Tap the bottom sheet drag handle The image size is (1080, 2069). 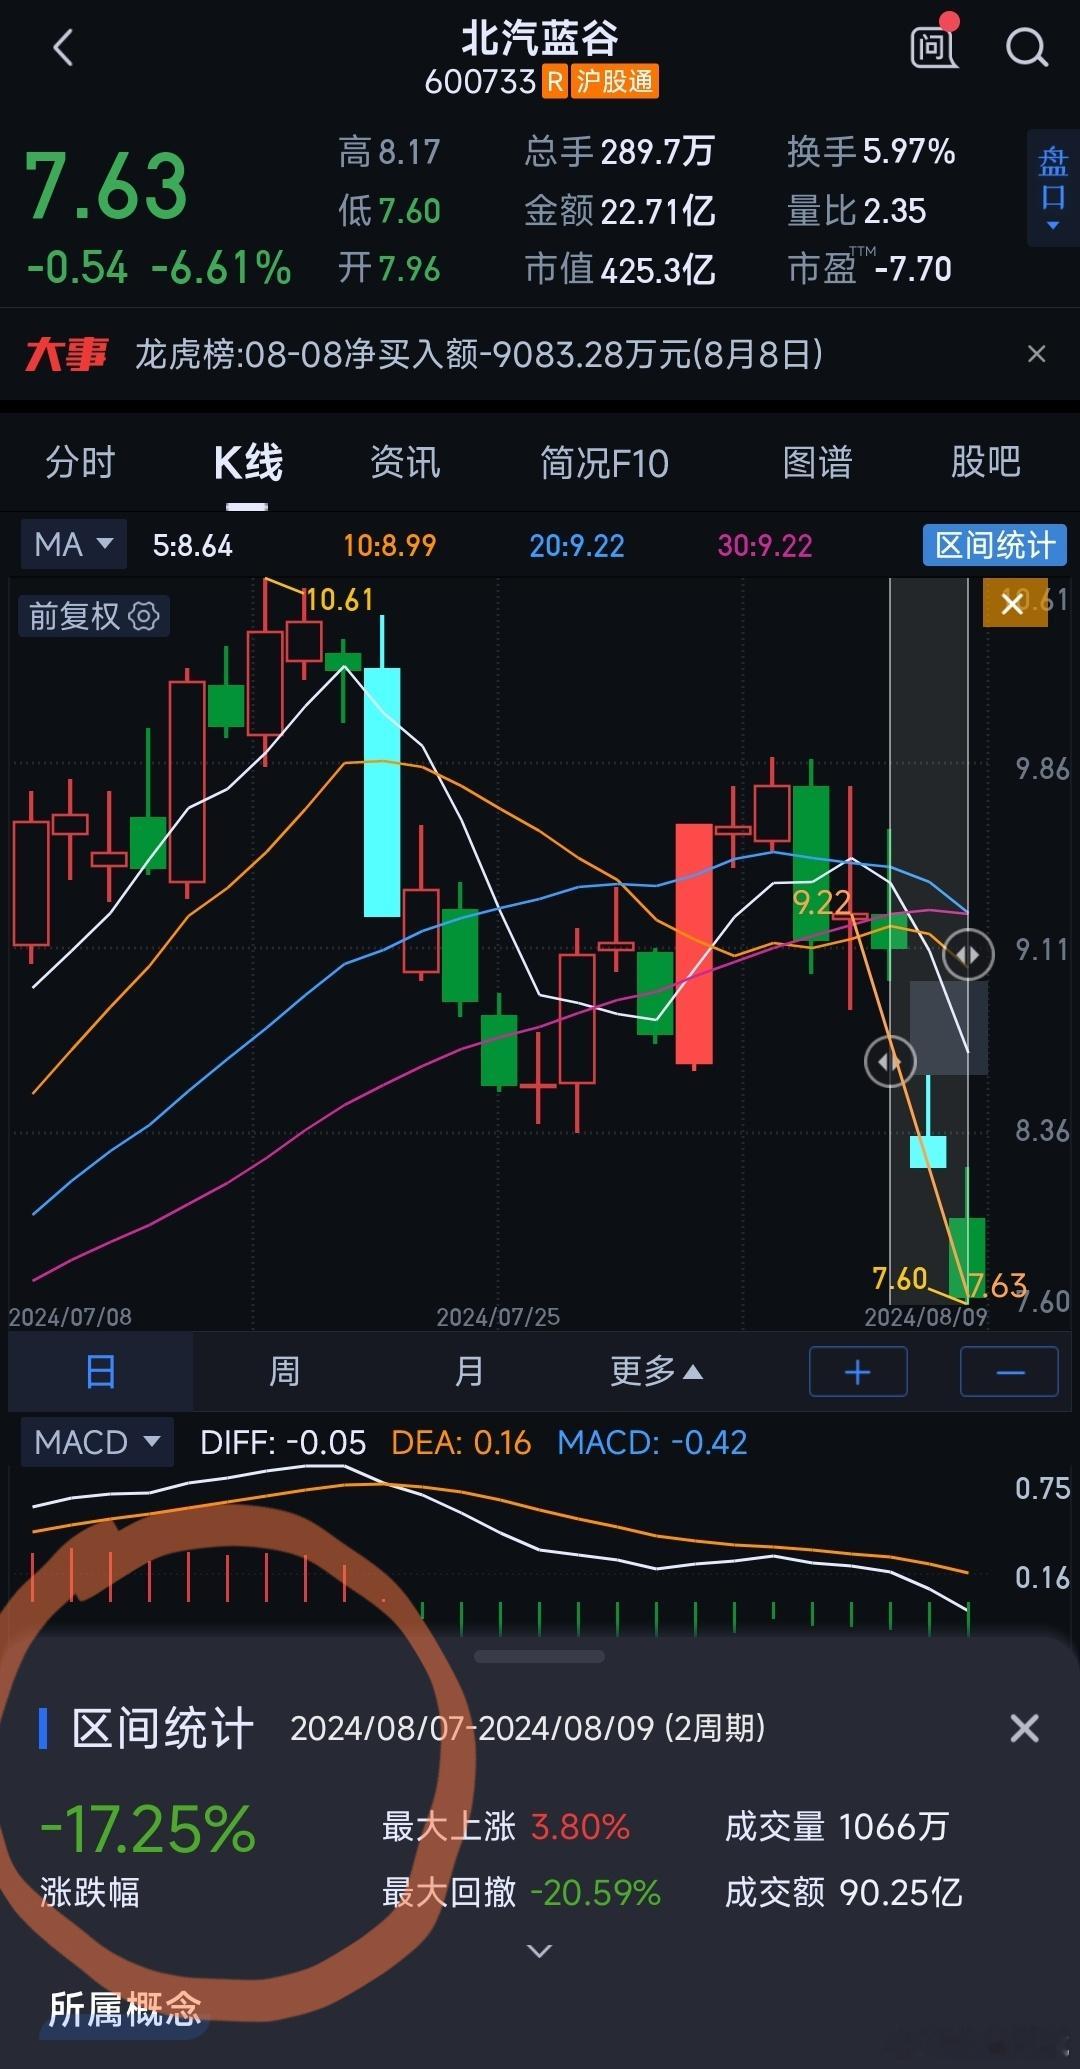click(540, 1656)
